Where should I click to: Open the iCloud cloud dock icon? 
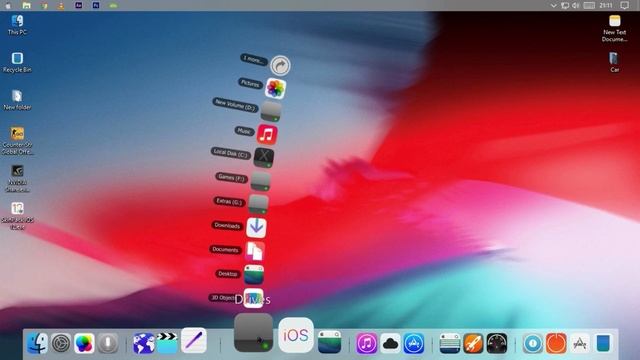pos(390,343)
